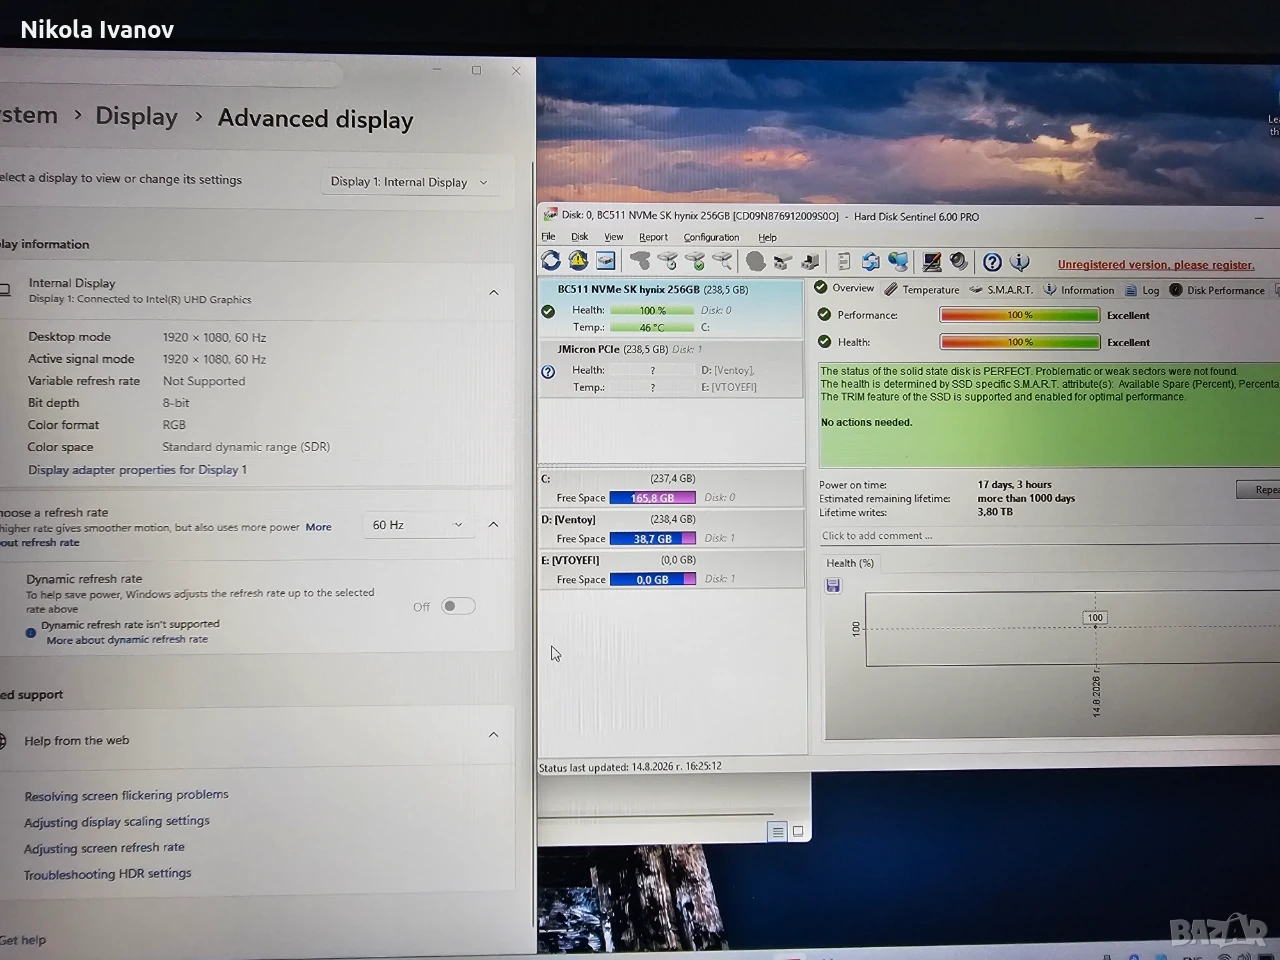The image size is (1280, 960).
Task: Click the Get help link in Settings
Action: (23, 940)
